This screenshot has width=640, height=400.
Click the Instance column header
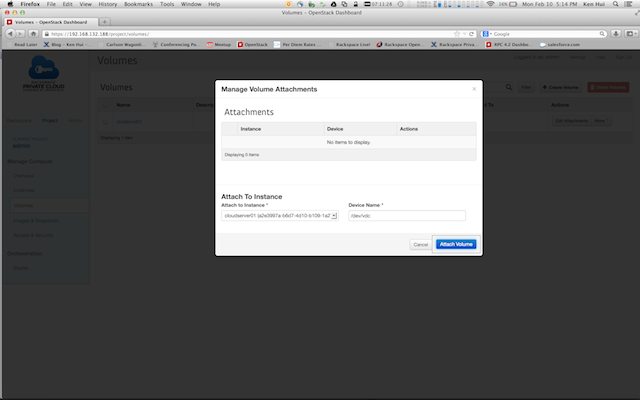coord(250,129)
